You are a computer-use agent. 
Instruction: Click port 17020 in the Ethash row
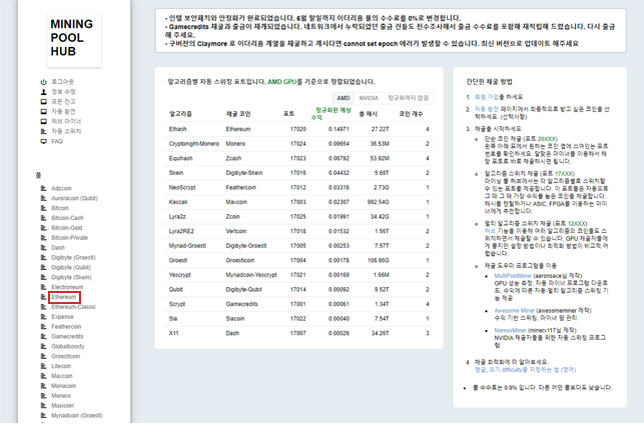pyautogui.click(x=298, y=129)
